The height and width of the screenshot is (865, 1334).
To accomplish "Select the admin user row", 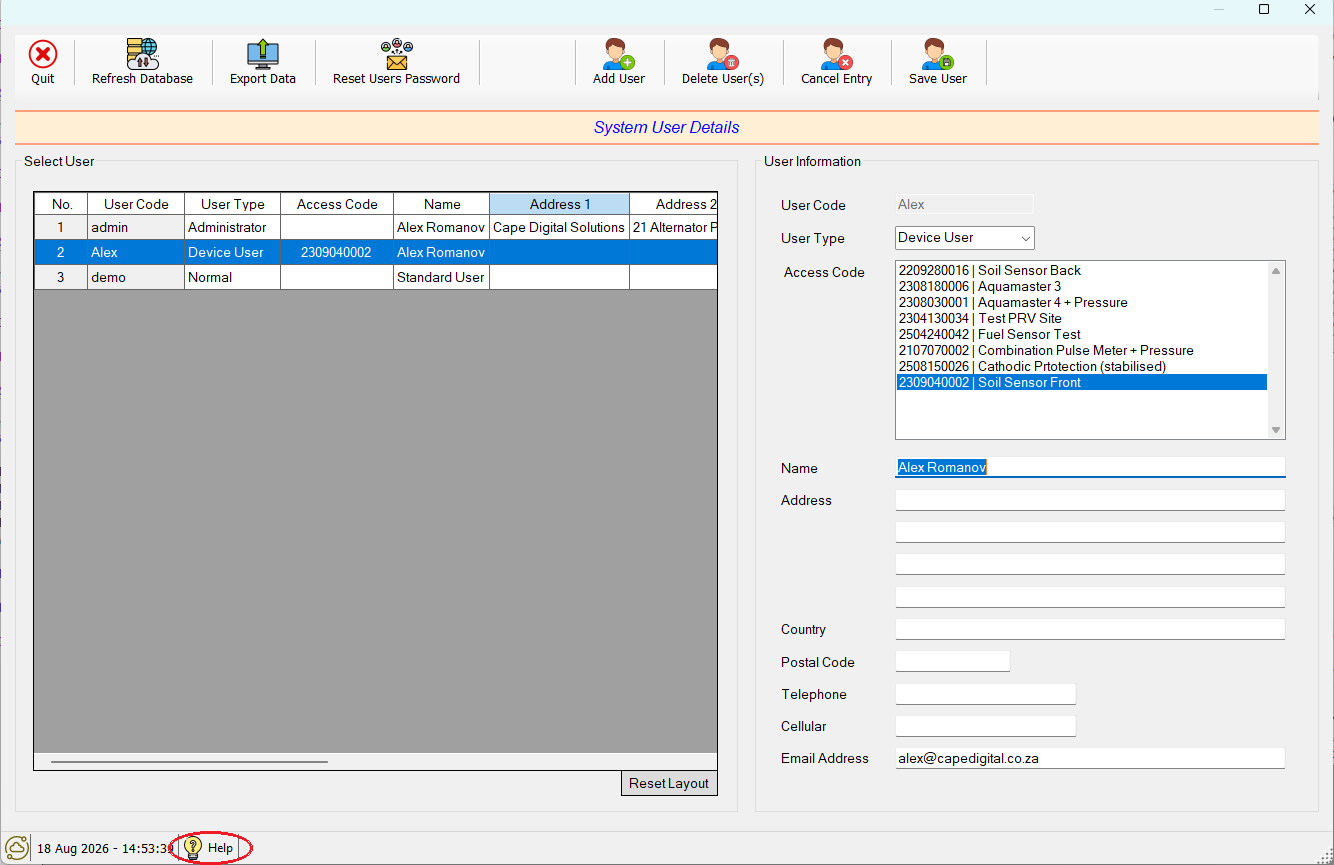I will (x=376, y=227).
